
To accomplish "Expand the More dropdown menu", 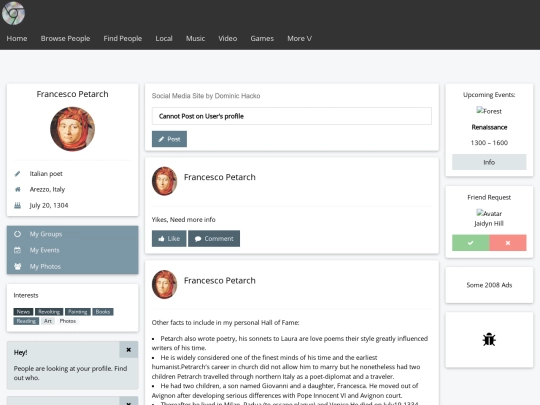I will (300, 39).
